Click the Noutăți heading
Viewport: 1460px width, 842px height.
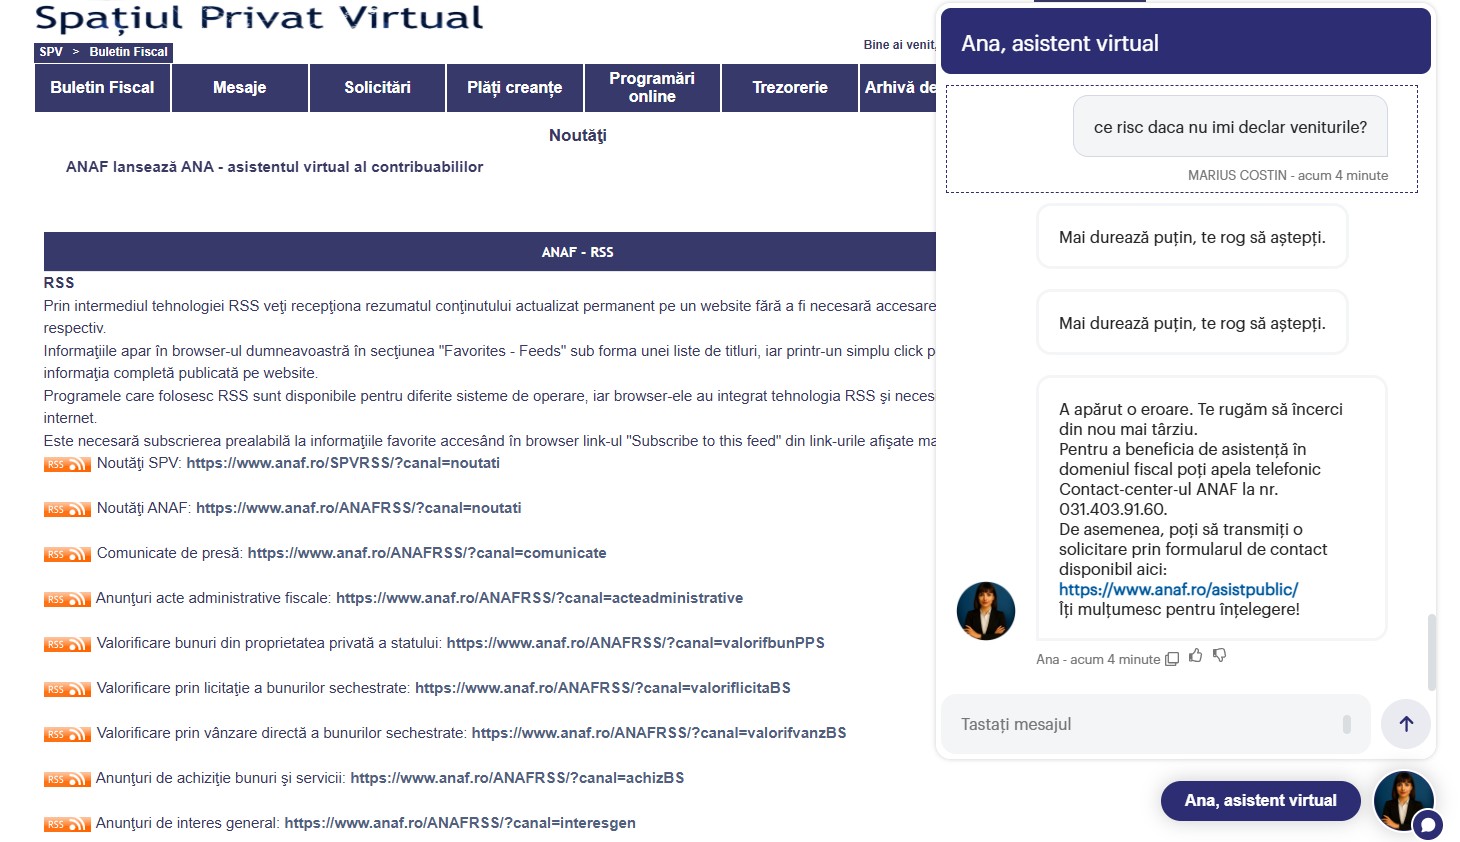pyautogui.click(x=578, y=135)
